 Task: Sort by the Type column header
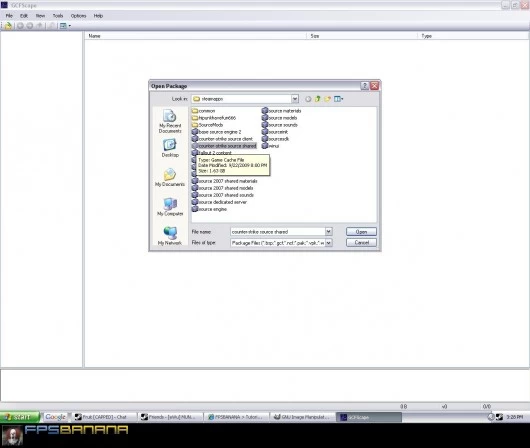click(473, 36)
